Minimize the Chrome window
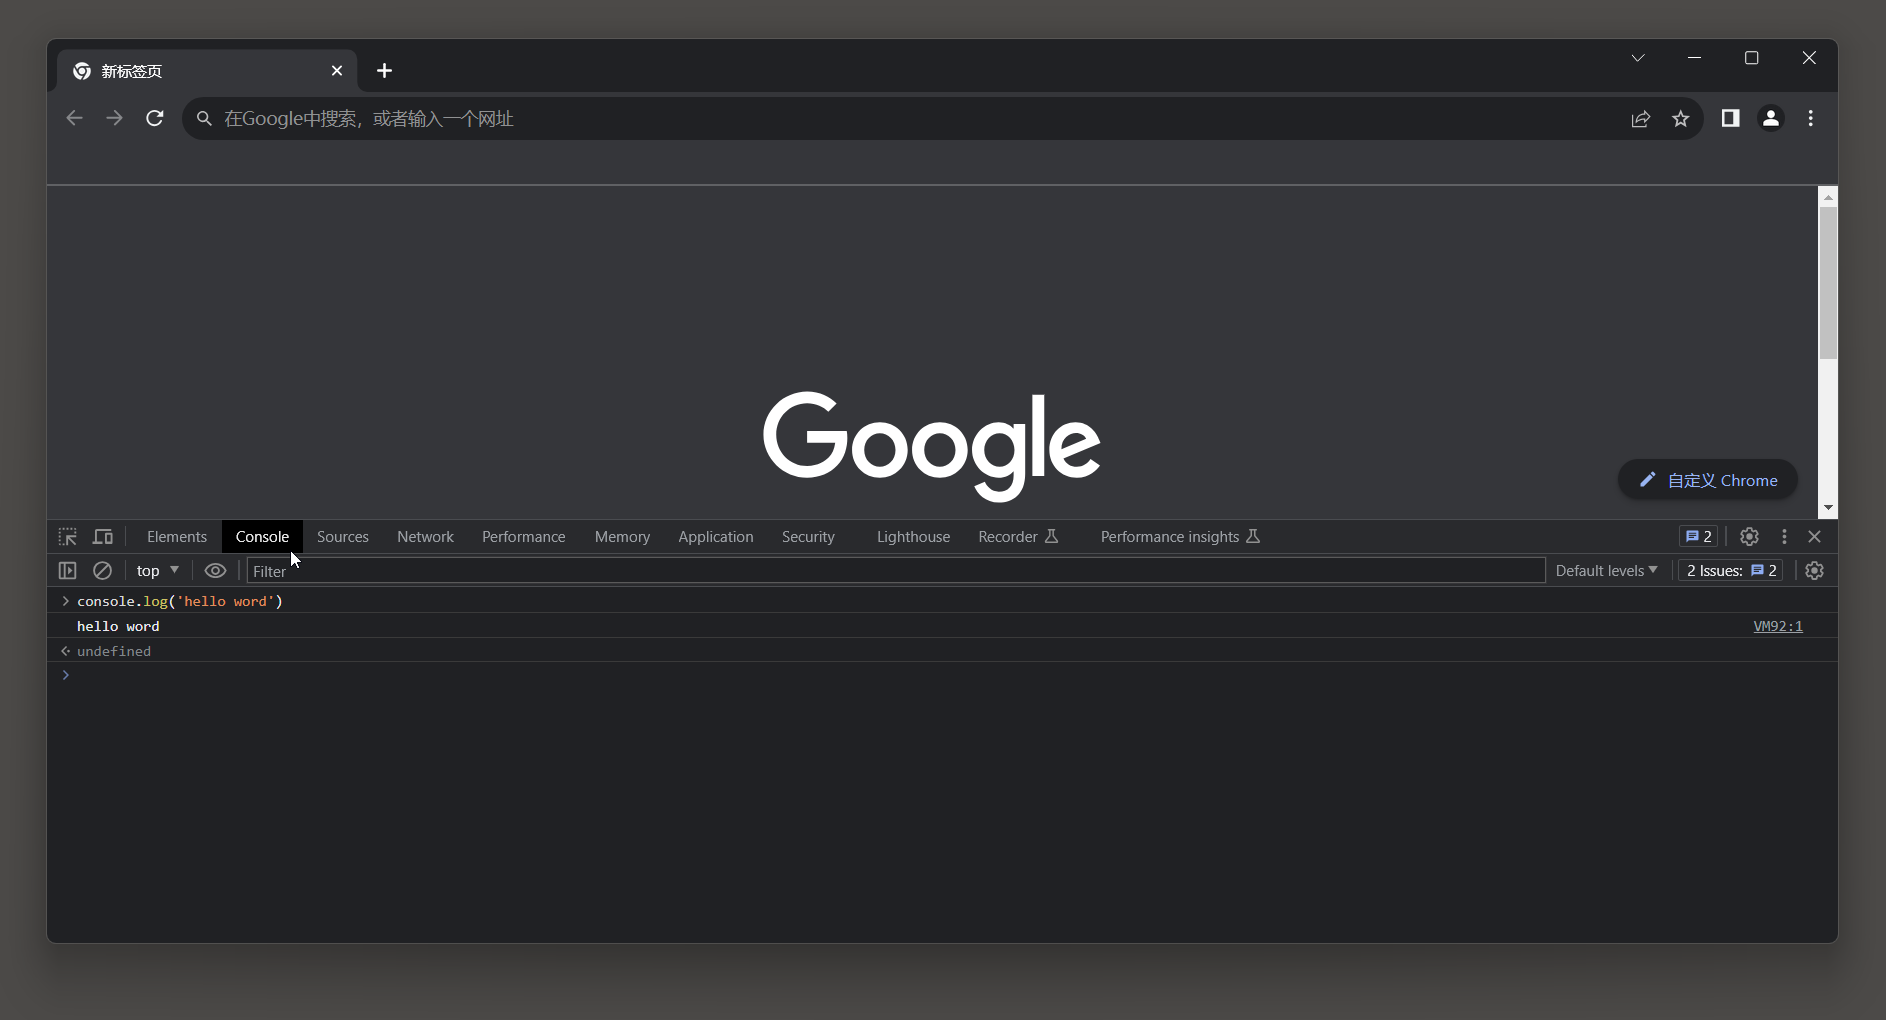Viewport: 1886px width, 1020px height. pos(1694,58)
